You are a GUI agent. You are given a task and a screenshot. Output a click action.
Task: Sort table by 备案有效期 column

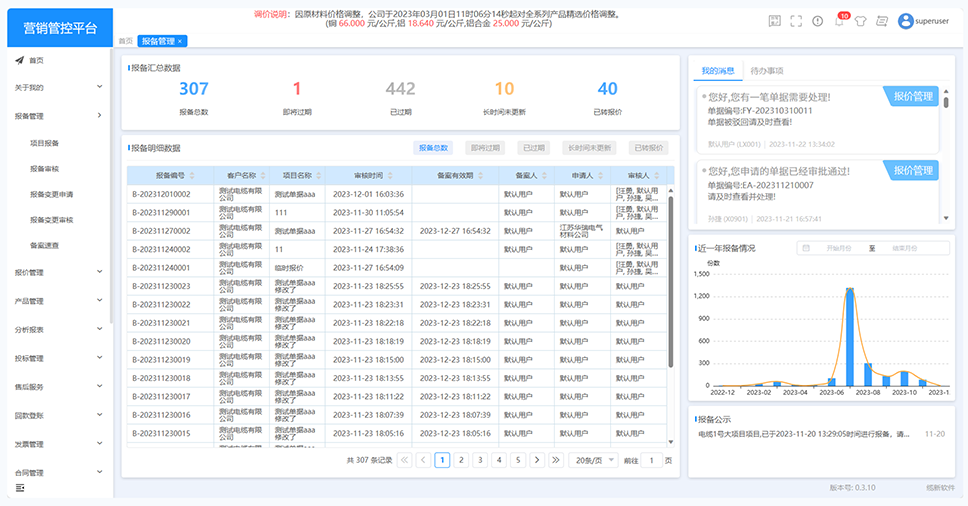coord(480,176)
